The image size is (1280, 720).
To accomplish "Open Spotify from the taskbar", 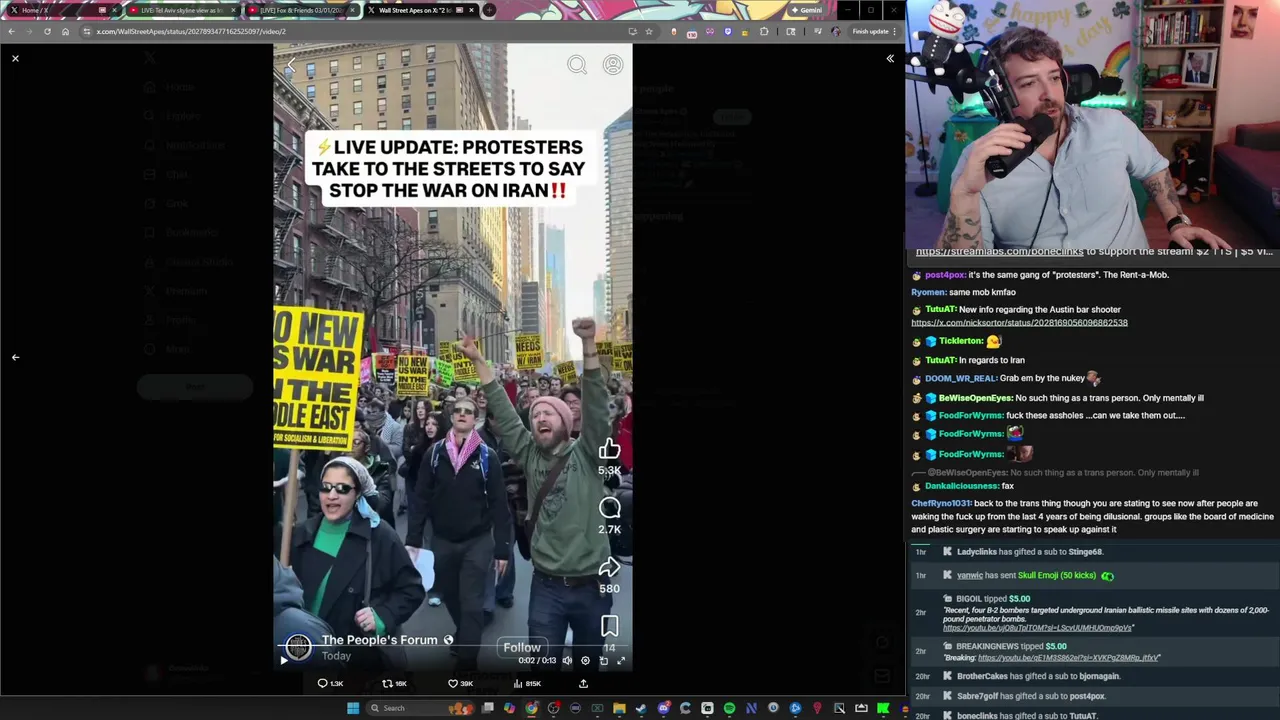I will click(x=729, y=708).
